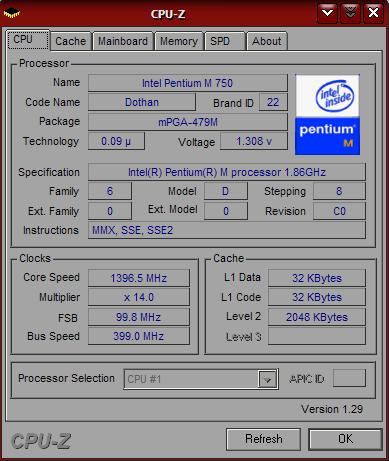Click the Version 1.29 text
The image size is (389, 461).
[x=332, y=409]
